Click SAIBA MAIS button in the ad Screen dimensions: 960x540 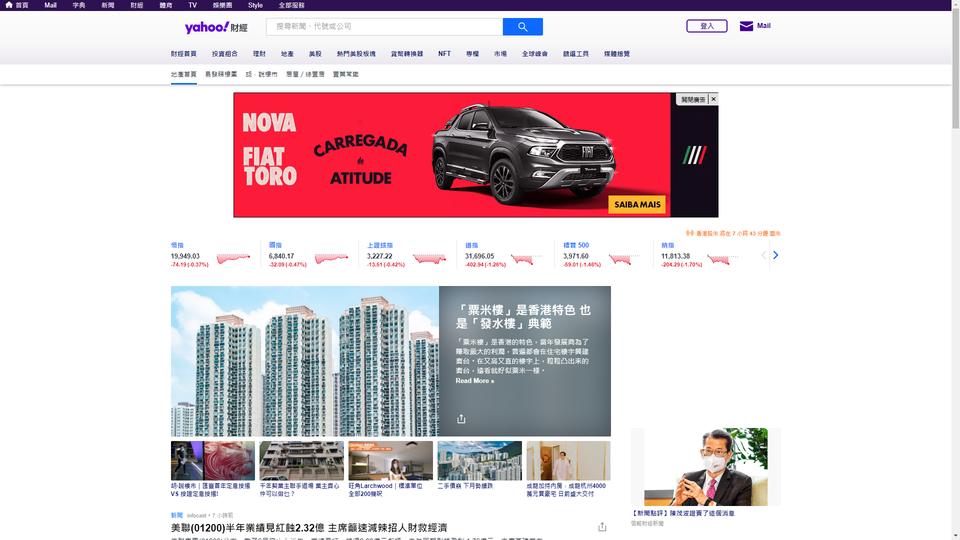(637, 204)
